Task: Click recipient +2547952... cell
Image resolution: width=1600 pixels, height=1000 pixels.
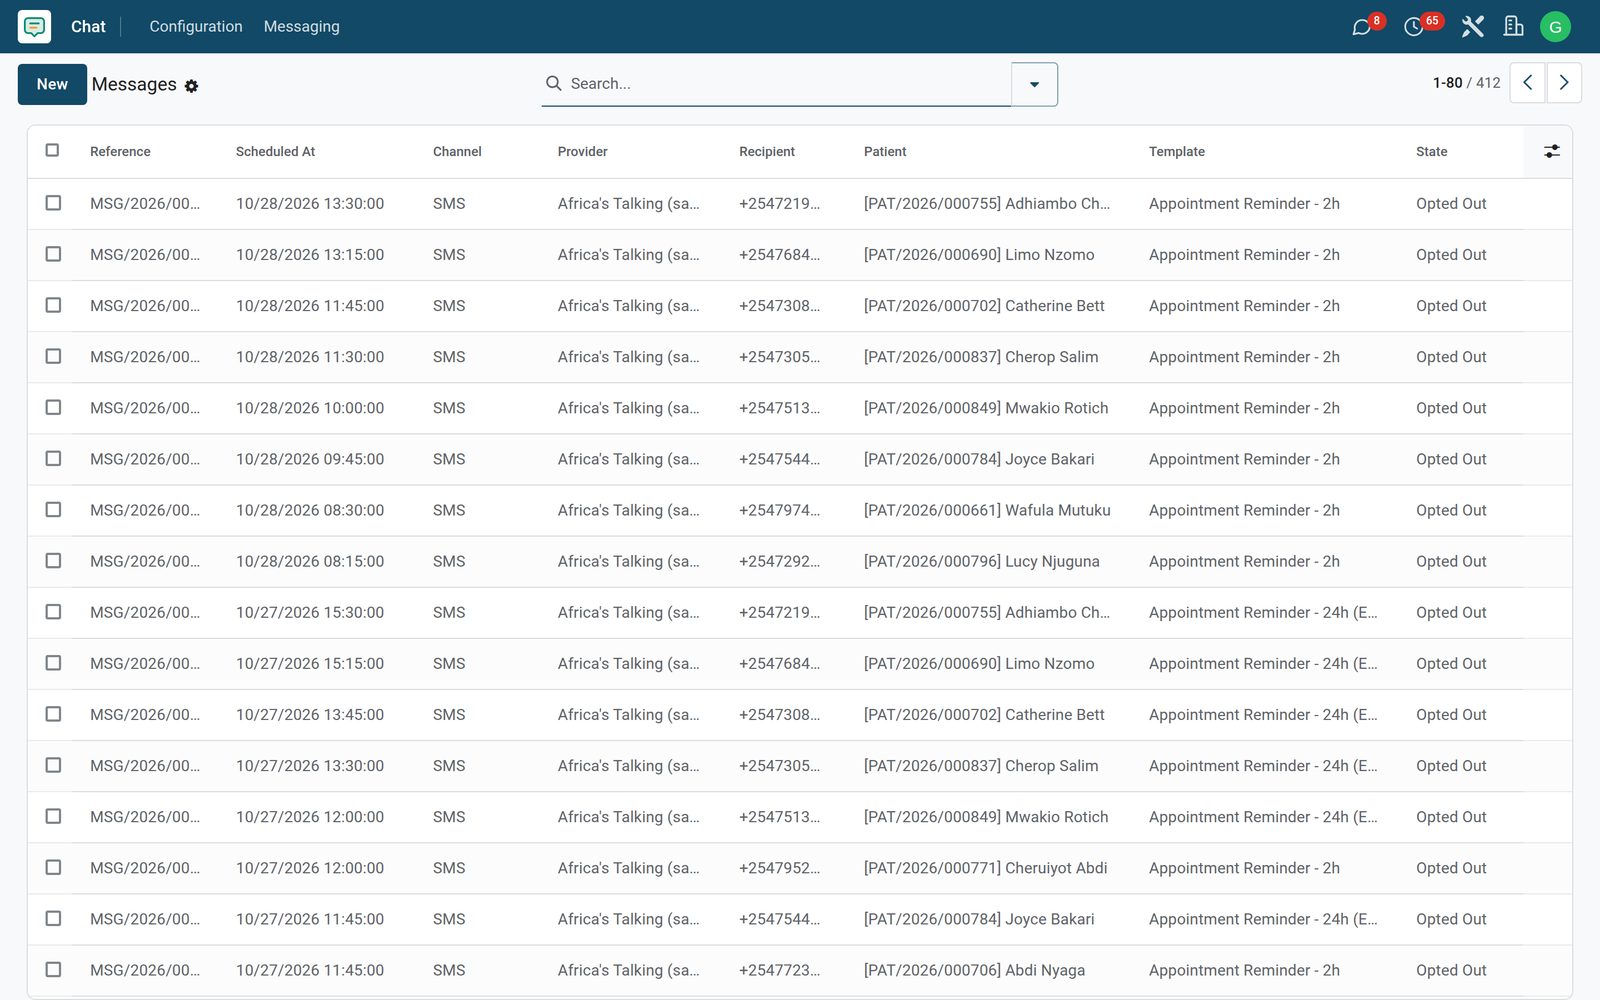Action: [x=779, y=868]
